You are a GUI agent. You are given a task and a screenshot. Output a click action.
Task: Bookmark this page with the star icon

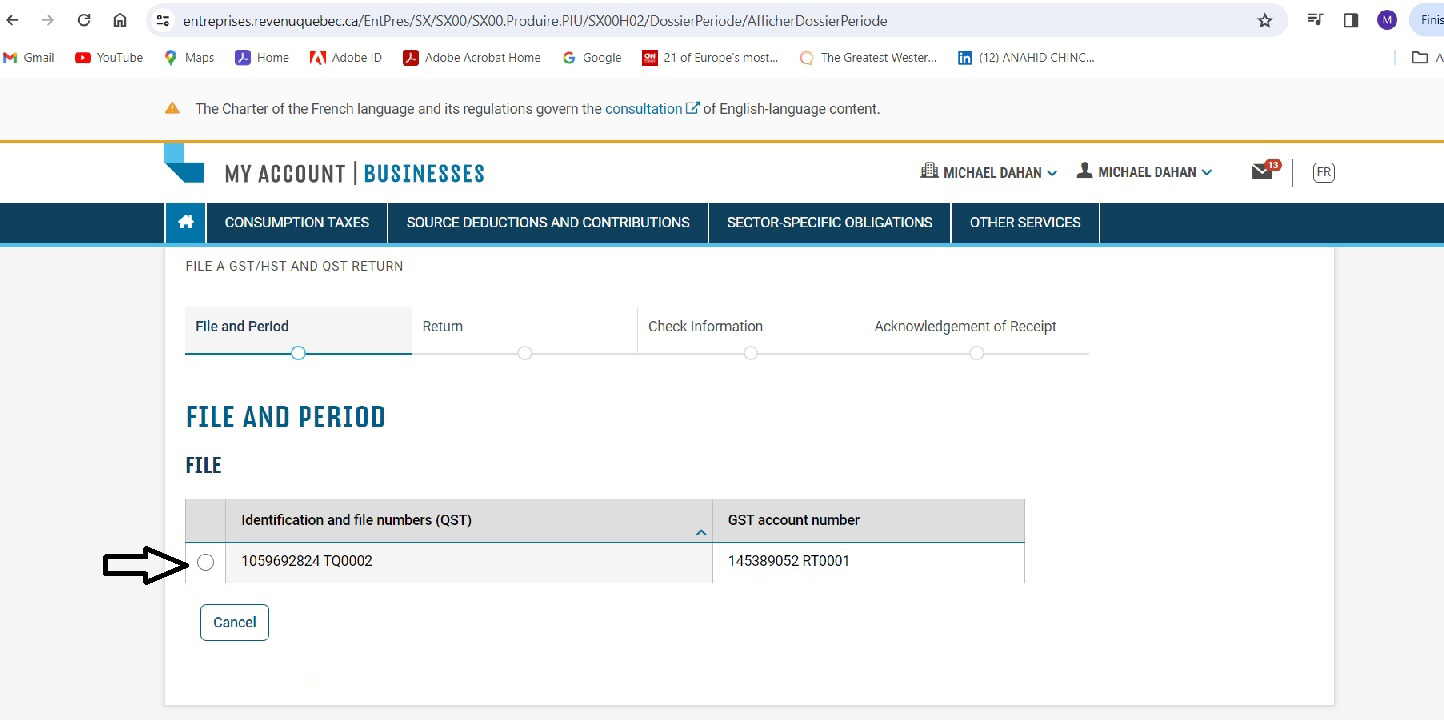pos(1264,20)
